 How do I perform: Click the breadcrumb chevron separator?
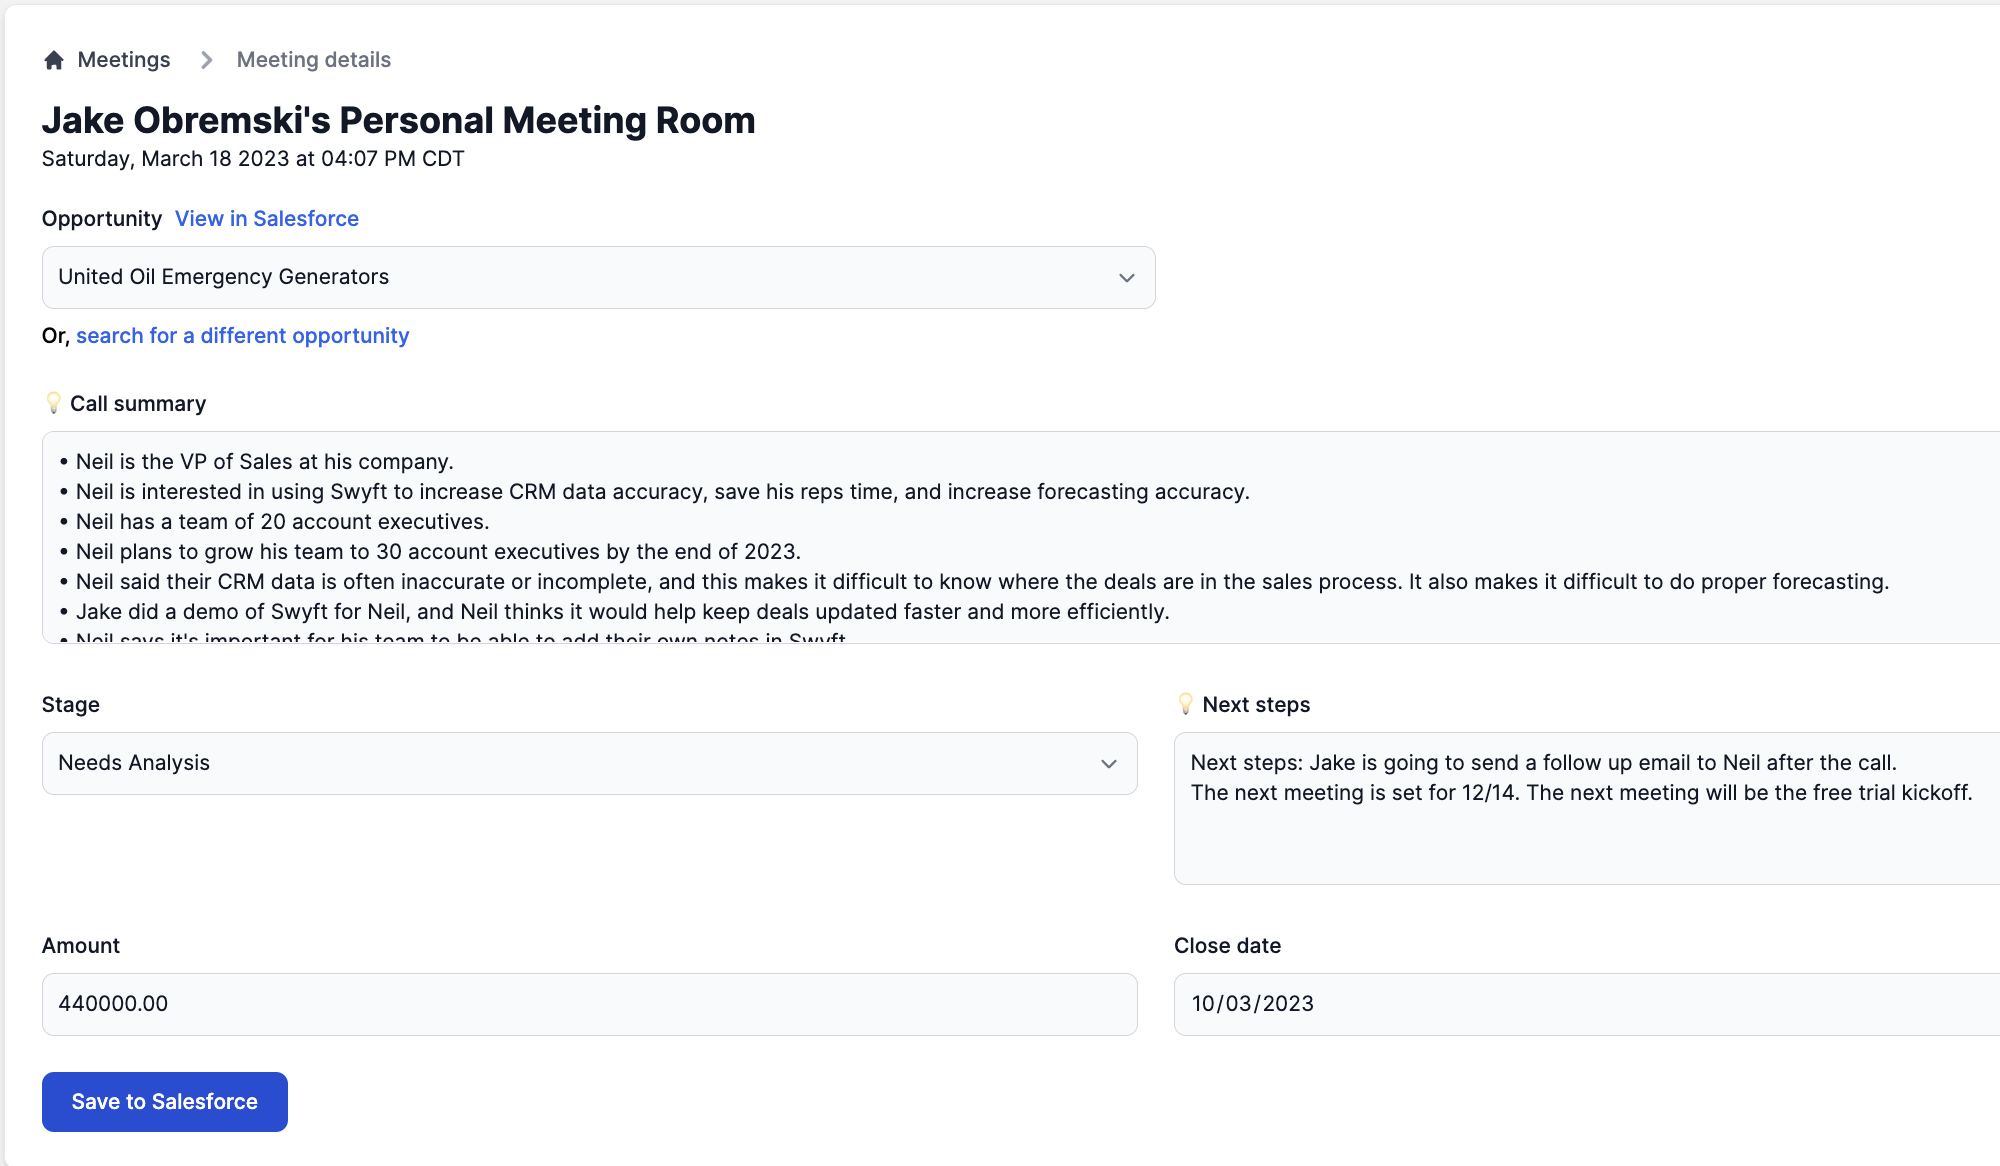(206, 60)
